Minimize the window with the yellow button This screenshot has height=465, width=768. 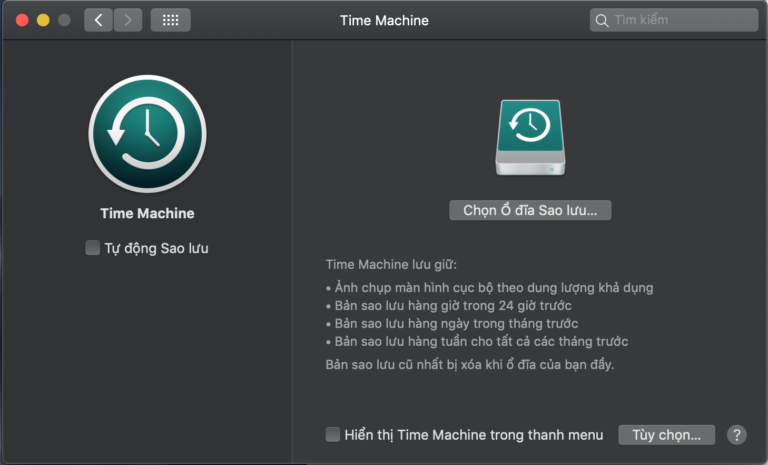43,20
